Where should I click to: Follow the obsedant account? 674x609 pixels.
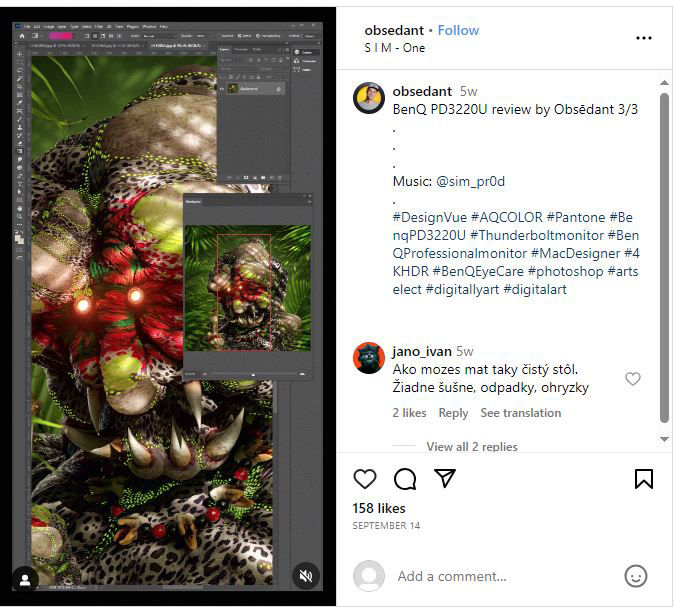(458, 31)
